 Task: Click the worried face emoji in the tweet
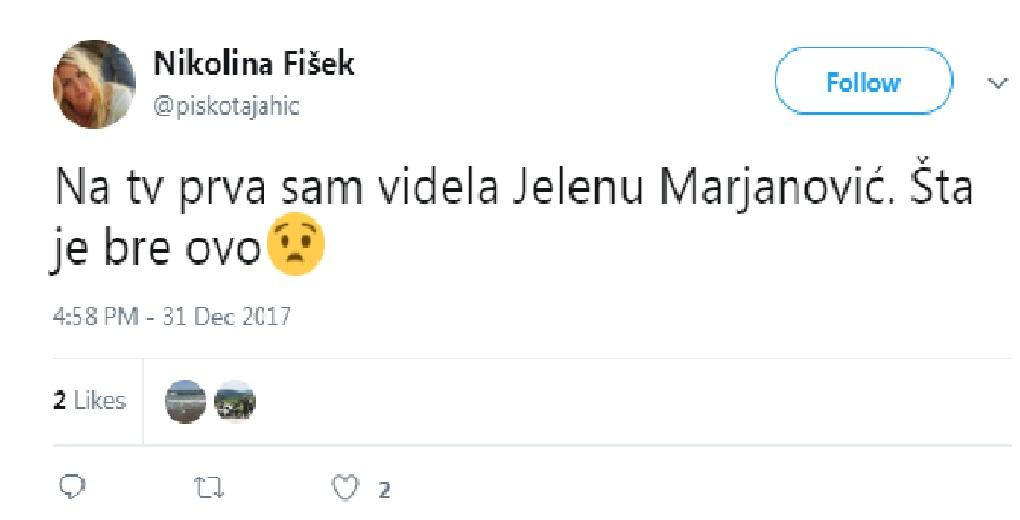pos(295,244)
